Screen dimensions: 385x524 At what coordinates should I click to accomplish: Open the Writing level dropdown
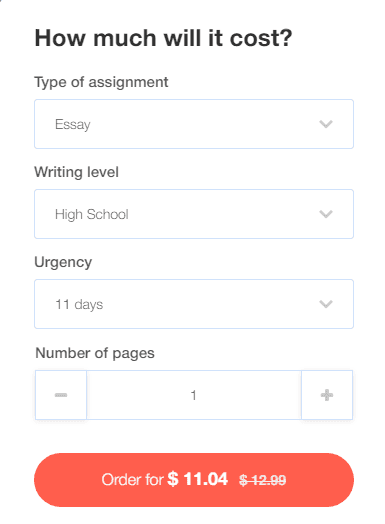[194, 214]
